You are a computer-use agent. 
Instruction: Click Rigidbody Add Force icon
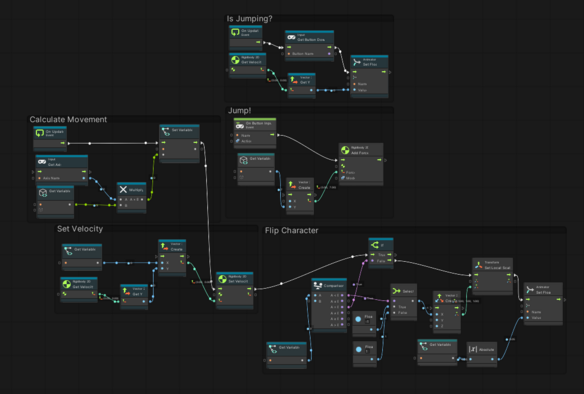pos(345,150)
